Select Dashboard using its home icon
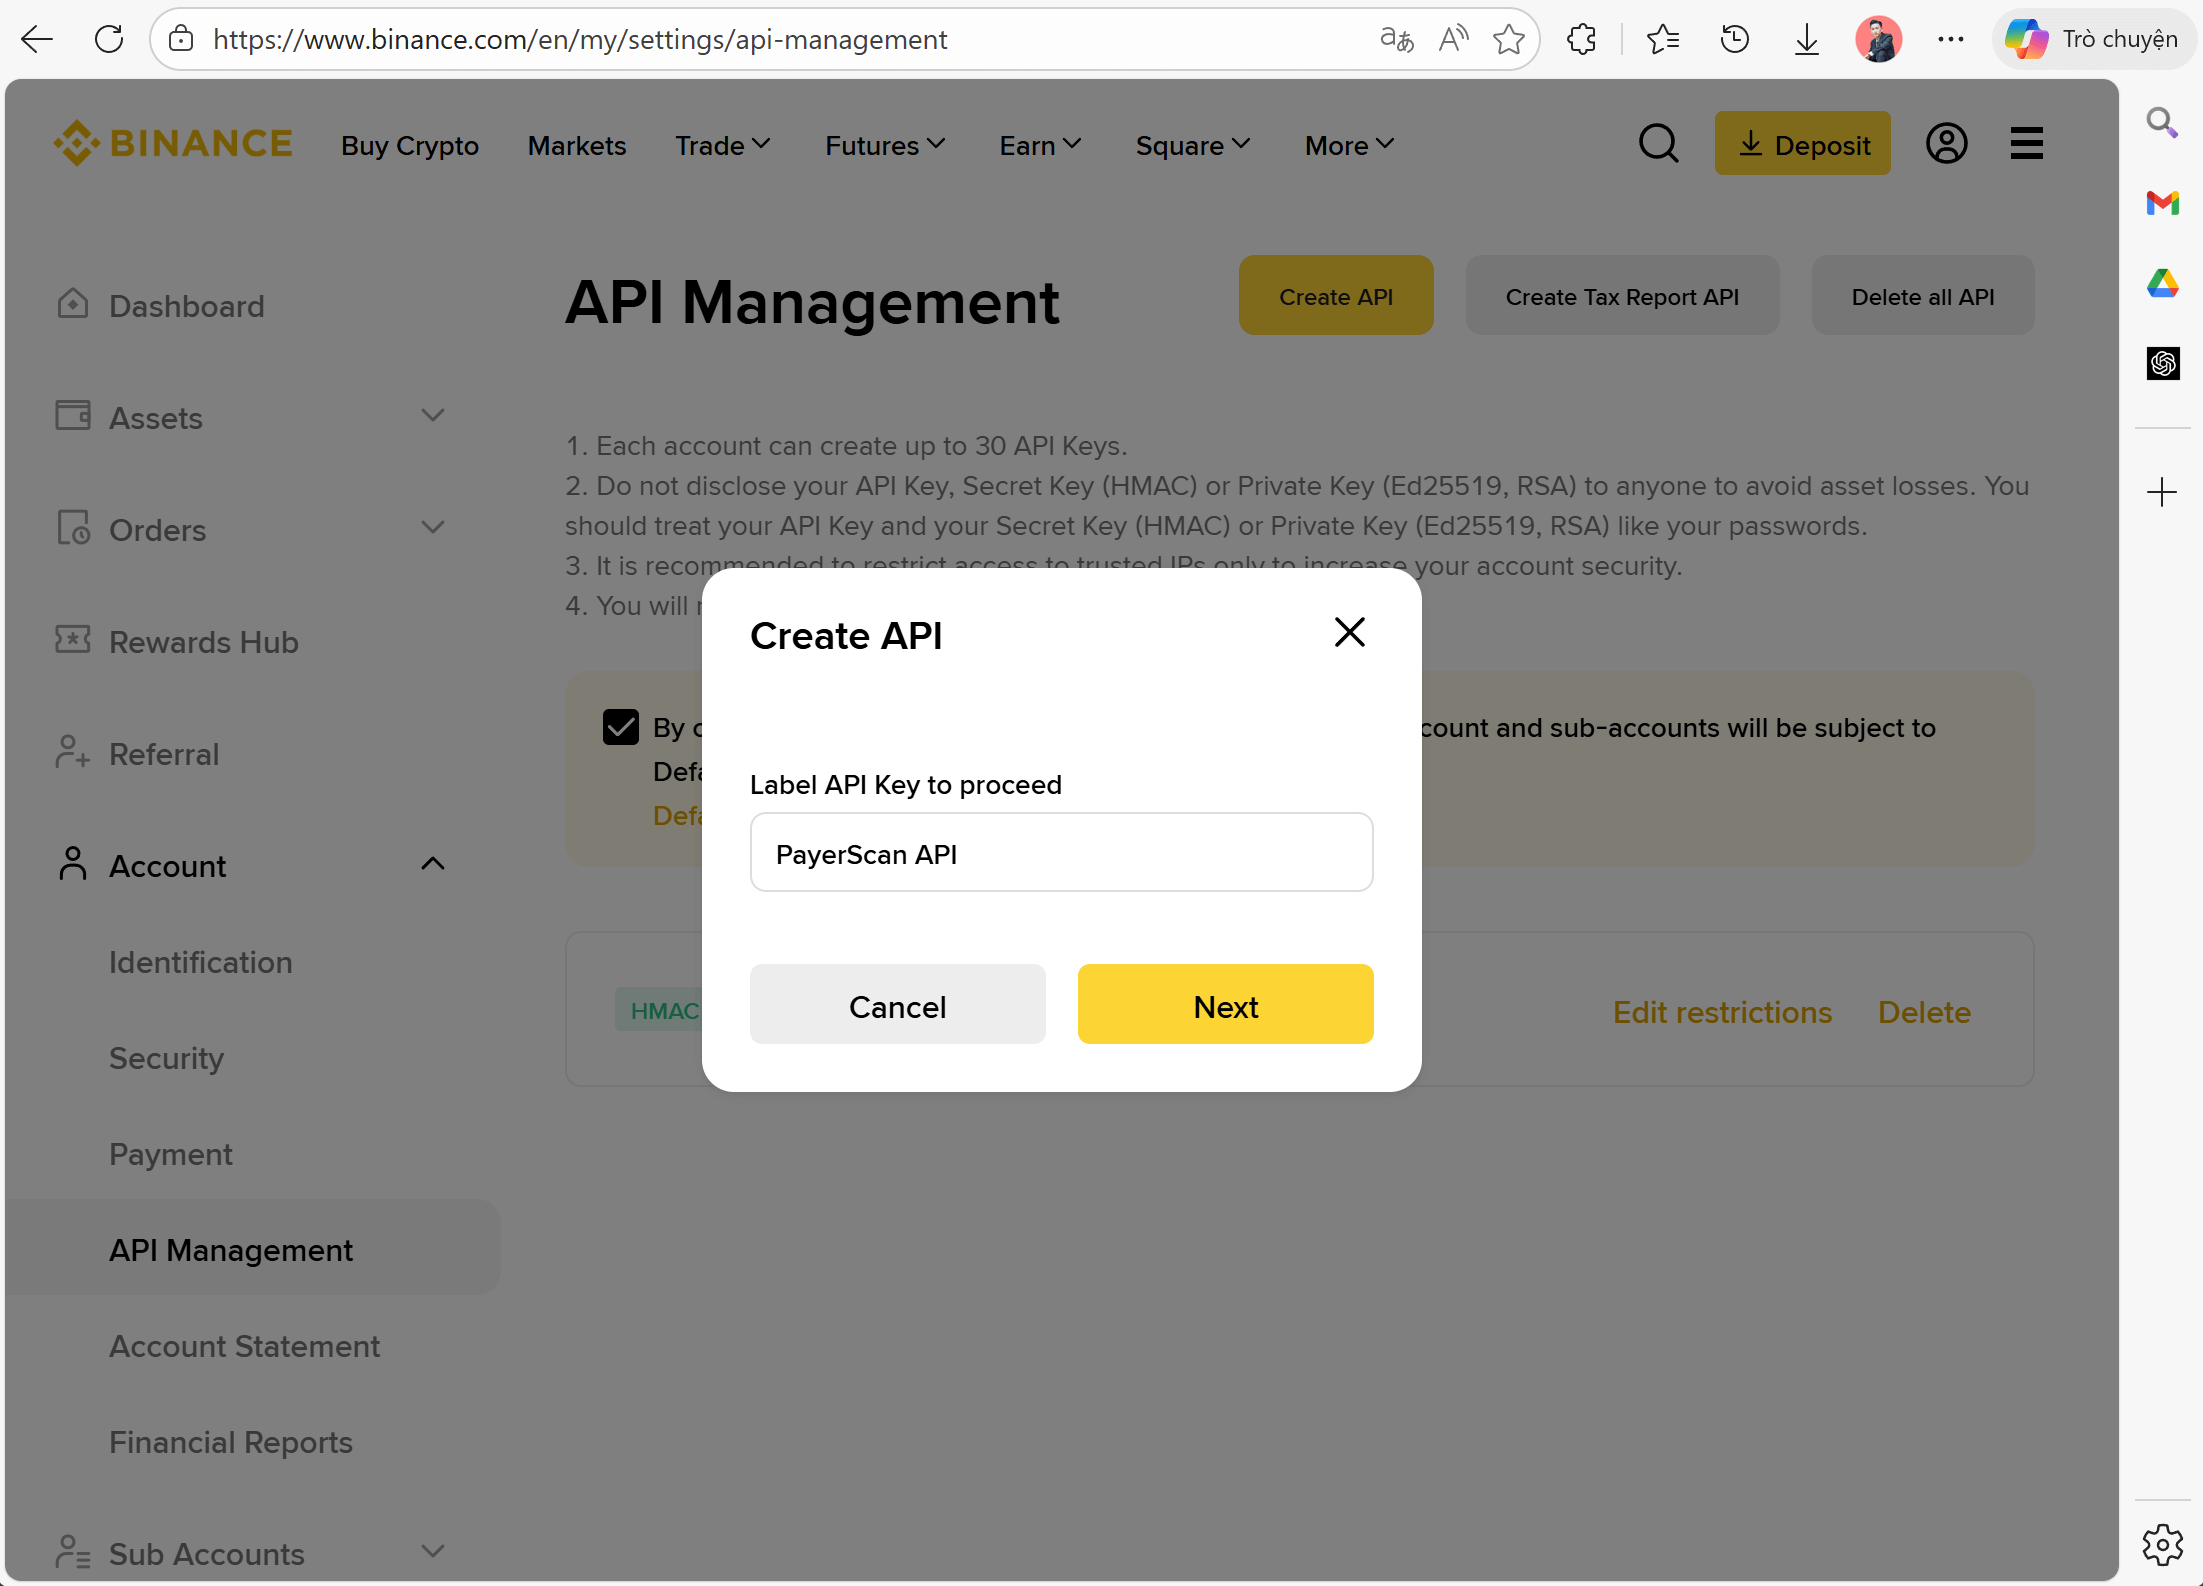 pos(72,304)
